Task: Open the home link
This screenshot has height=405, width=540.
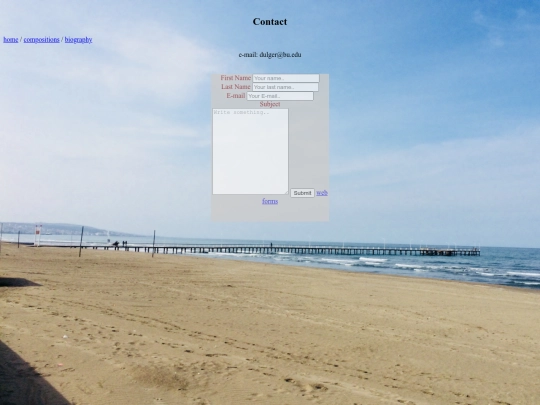Action: click(x=11, y=40)
